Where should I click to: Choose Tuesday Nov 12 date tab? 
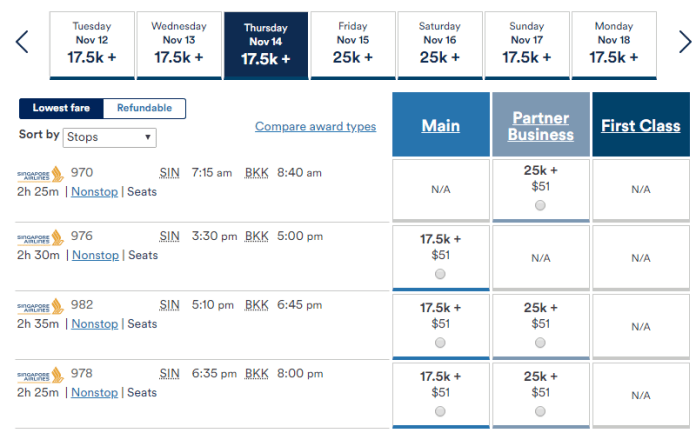coord(92,45)
